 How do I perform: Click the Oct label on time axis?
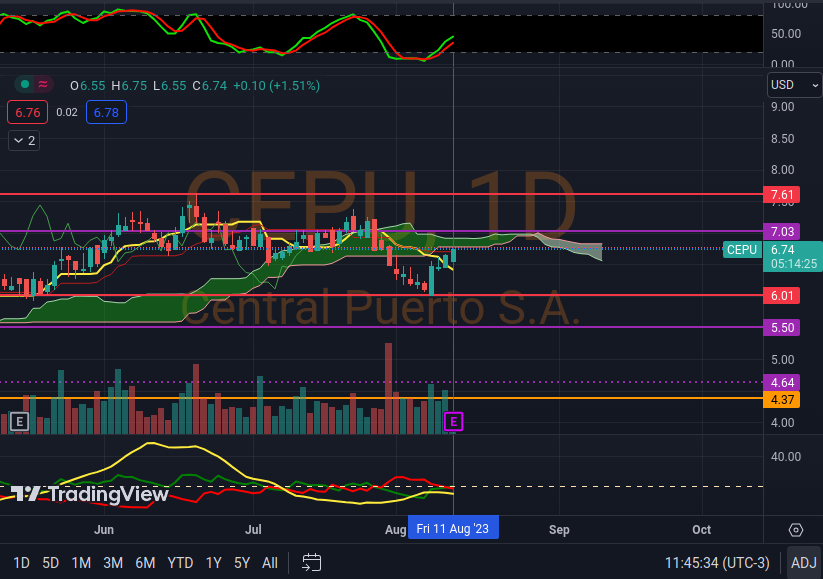point(701,530)
